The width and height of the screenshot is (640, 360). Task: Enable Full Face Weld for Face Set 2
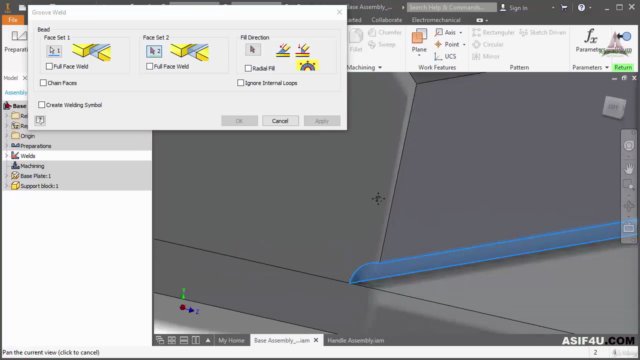point(149,66)
